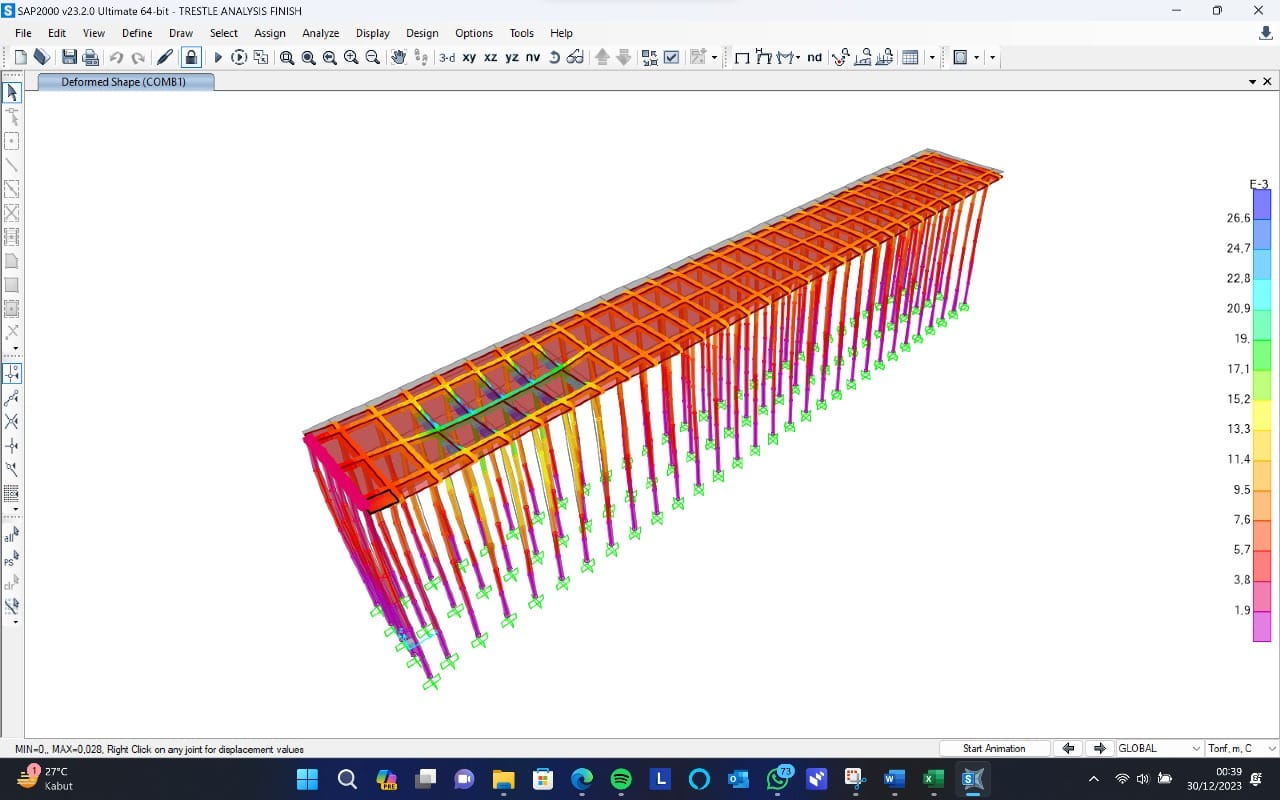The height and width of the screenshot is (800, 1280).
Task: Set the default 3-d view
Action: [x=447, y=57]
